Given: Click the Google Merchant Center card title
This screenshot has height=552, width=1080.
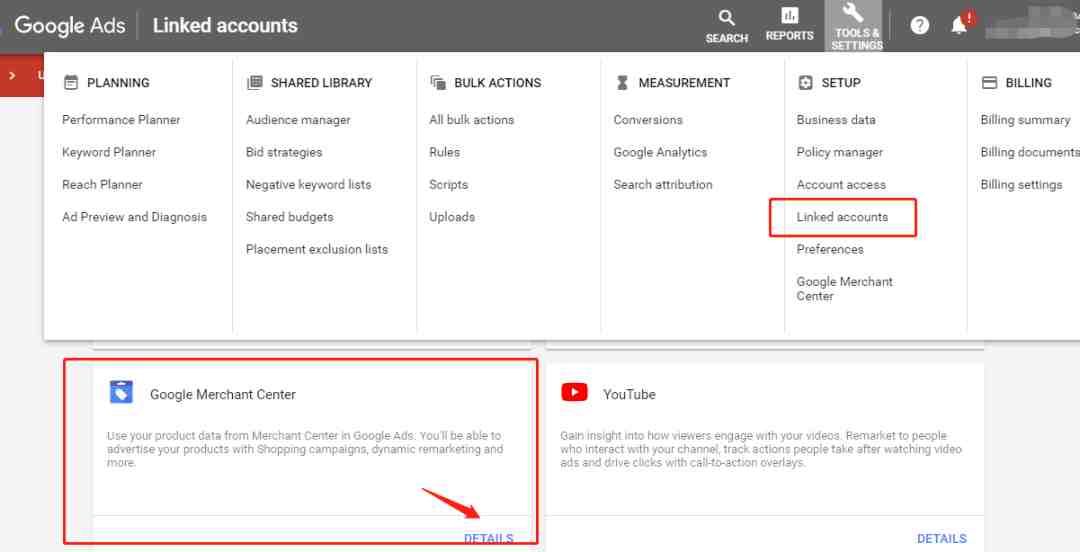Looking at the screenshot, I should [223, 394].
